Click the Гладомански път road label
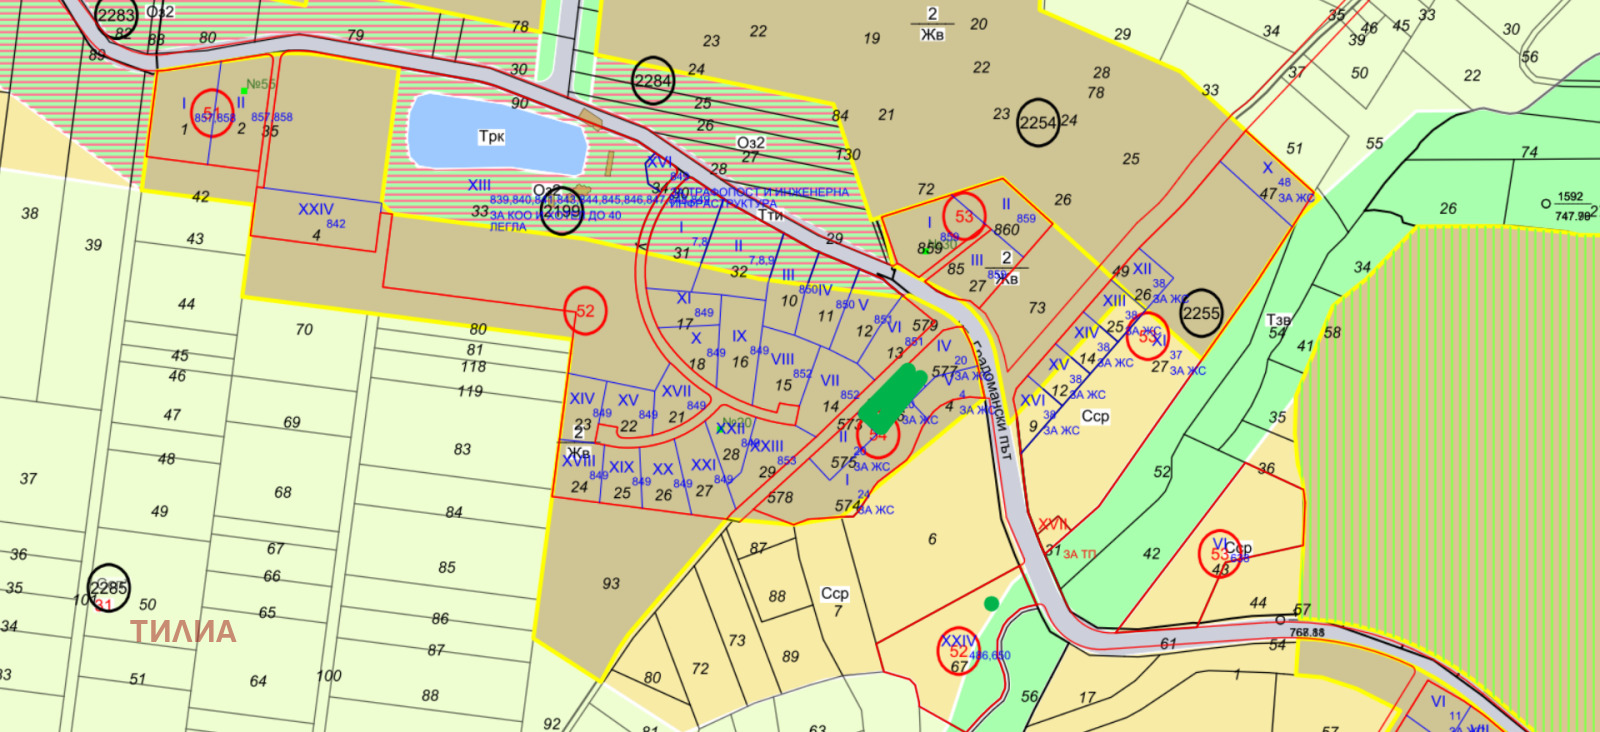This screenshot has width=1600, height=732. (994, 398)
